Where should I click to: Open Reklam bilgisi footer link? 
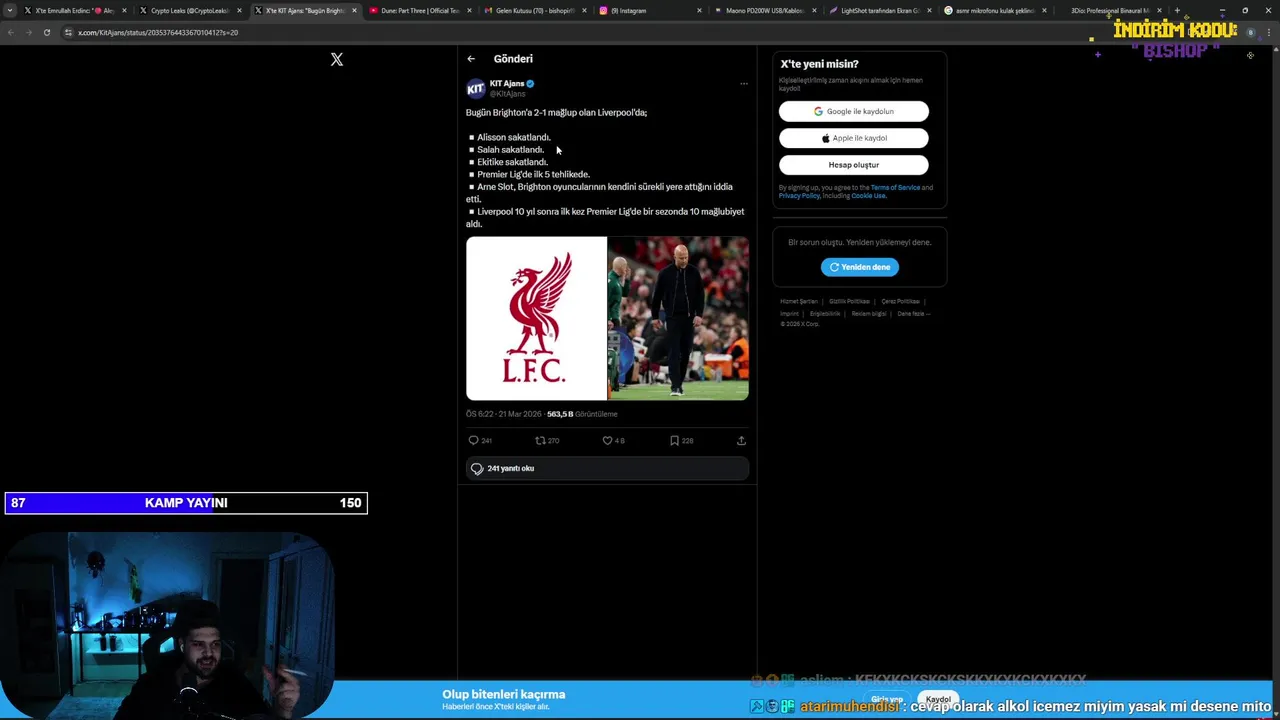coord(869,314)
